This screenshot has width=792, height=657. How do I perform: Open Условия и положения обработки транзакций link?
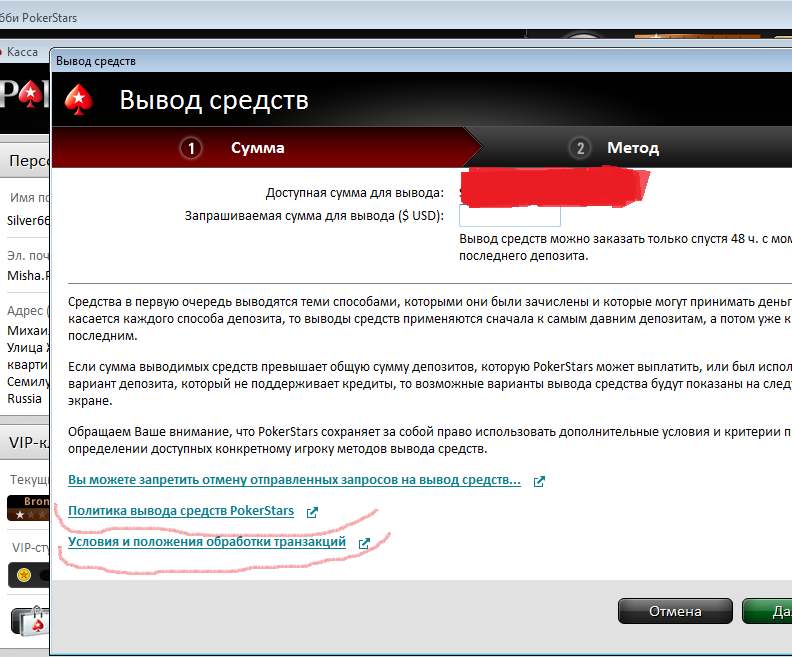207,542
